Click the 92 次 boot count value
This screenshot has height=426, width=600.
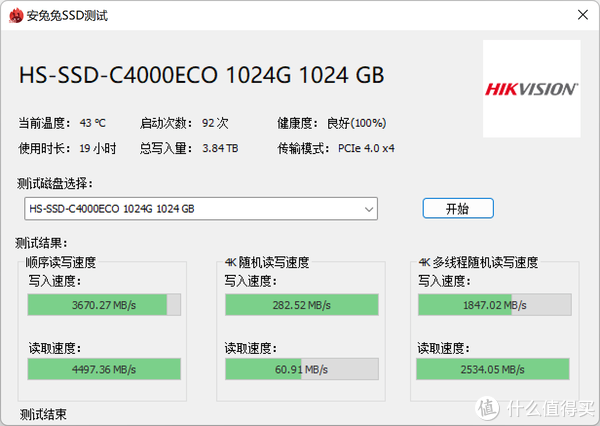tap(215, 123)
